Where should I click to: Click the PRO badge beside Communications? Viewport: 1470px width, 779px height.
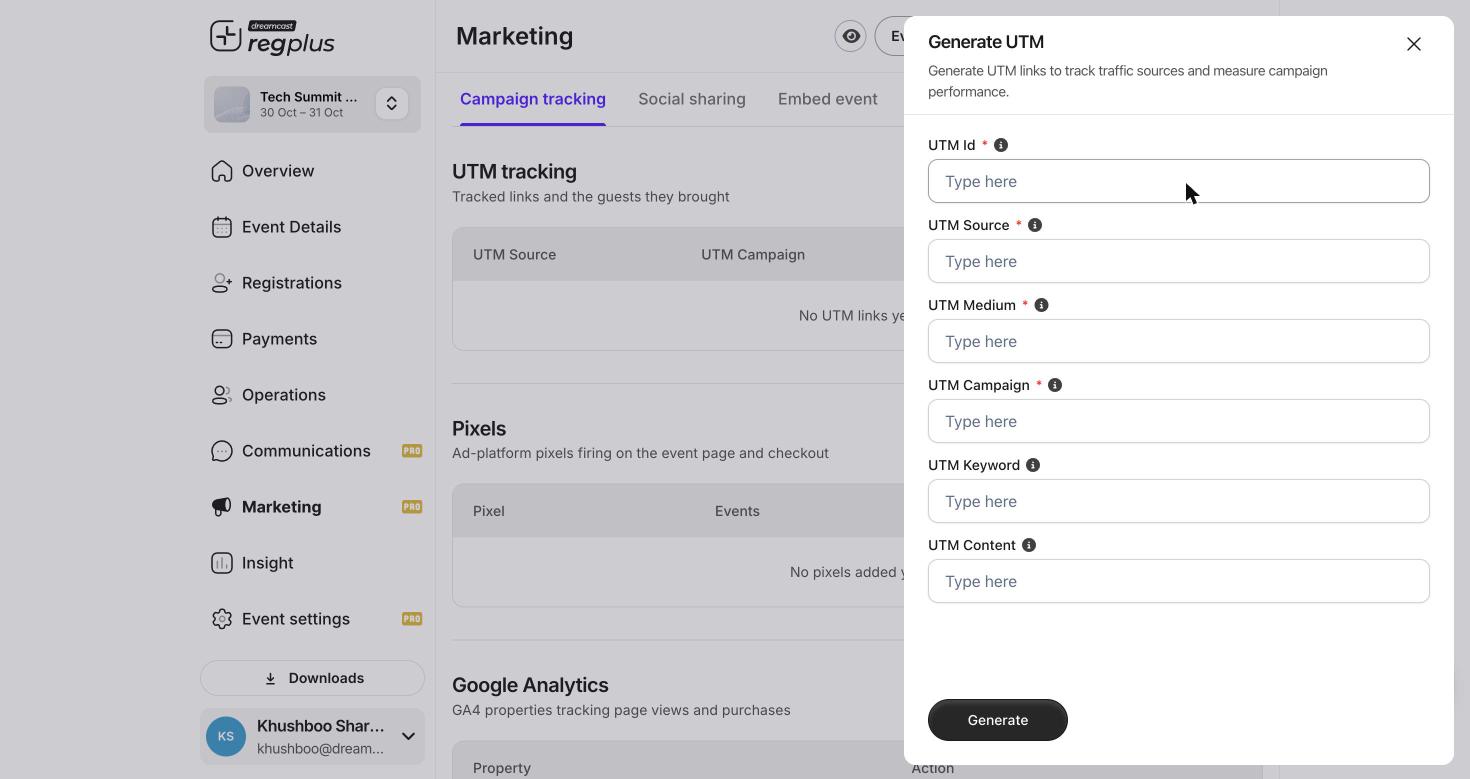pyautogui.click(x=412, y=451)
